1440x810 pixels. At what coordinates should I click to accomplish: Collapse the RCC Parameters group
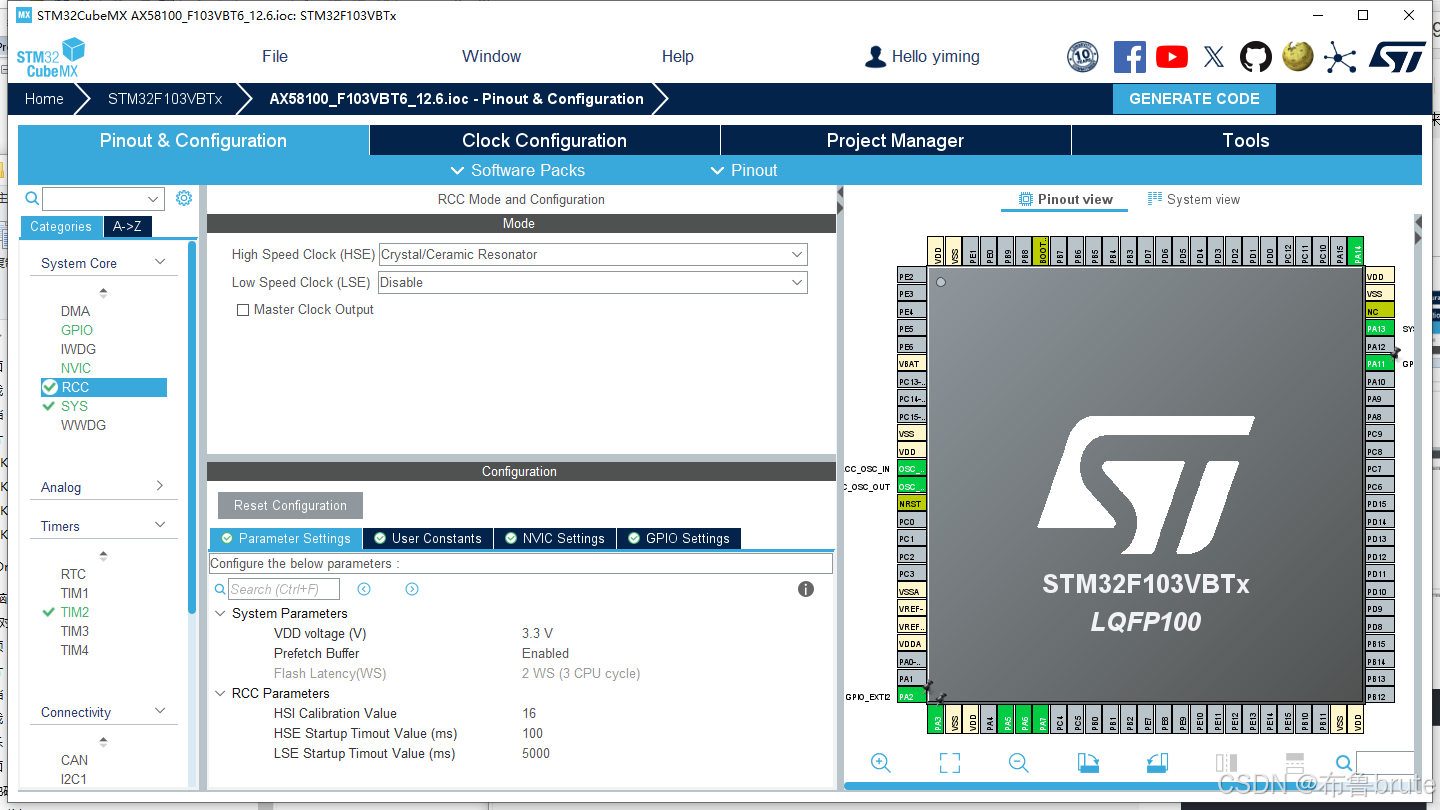coord(220,693)
